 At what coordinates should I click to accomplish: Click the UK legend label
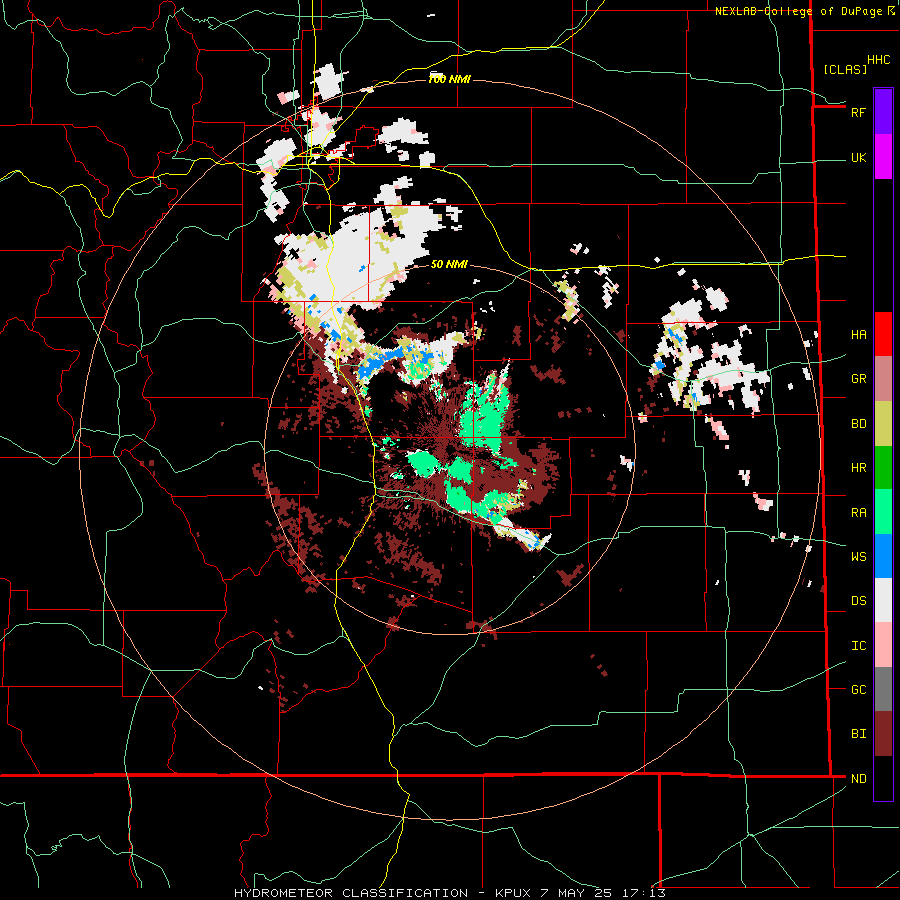point(858,157)
